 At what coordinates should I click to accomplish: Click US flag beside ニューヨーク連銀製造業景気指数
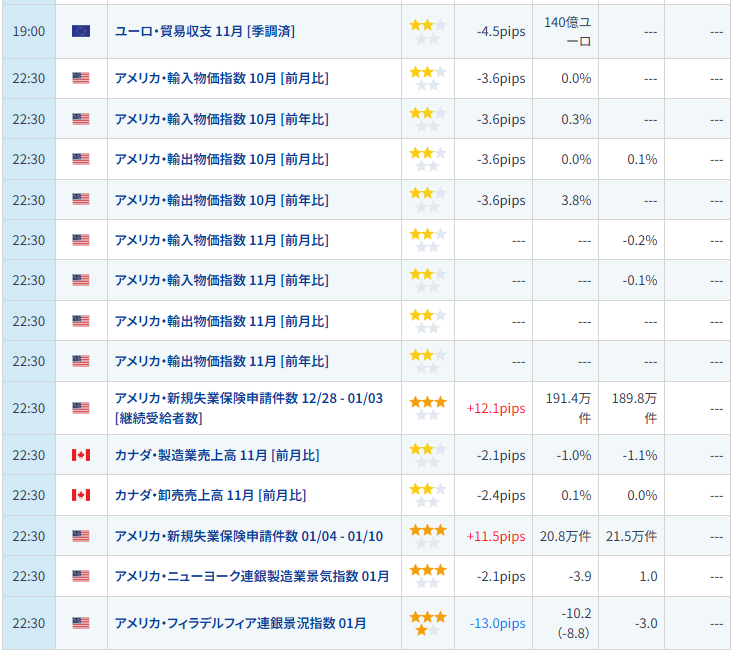[81, 576]
